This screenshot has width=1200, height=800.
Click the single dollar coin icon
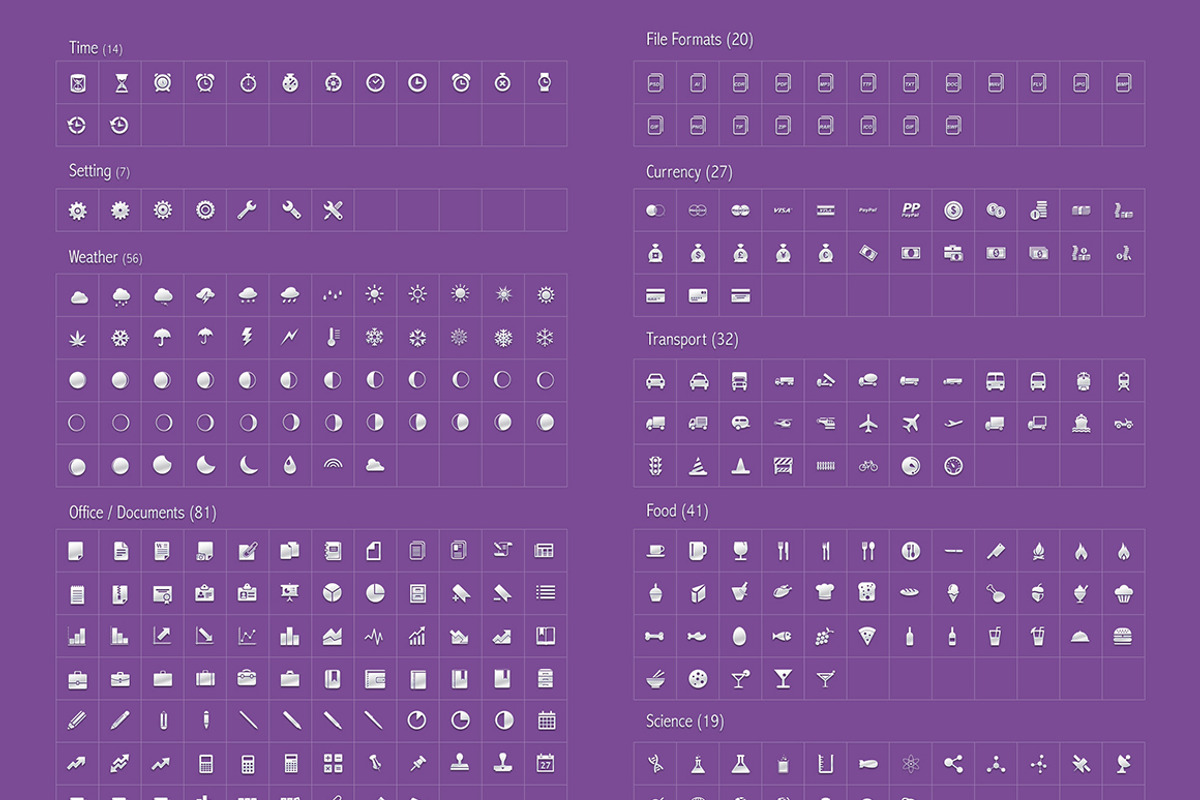(x=953, y=210)
